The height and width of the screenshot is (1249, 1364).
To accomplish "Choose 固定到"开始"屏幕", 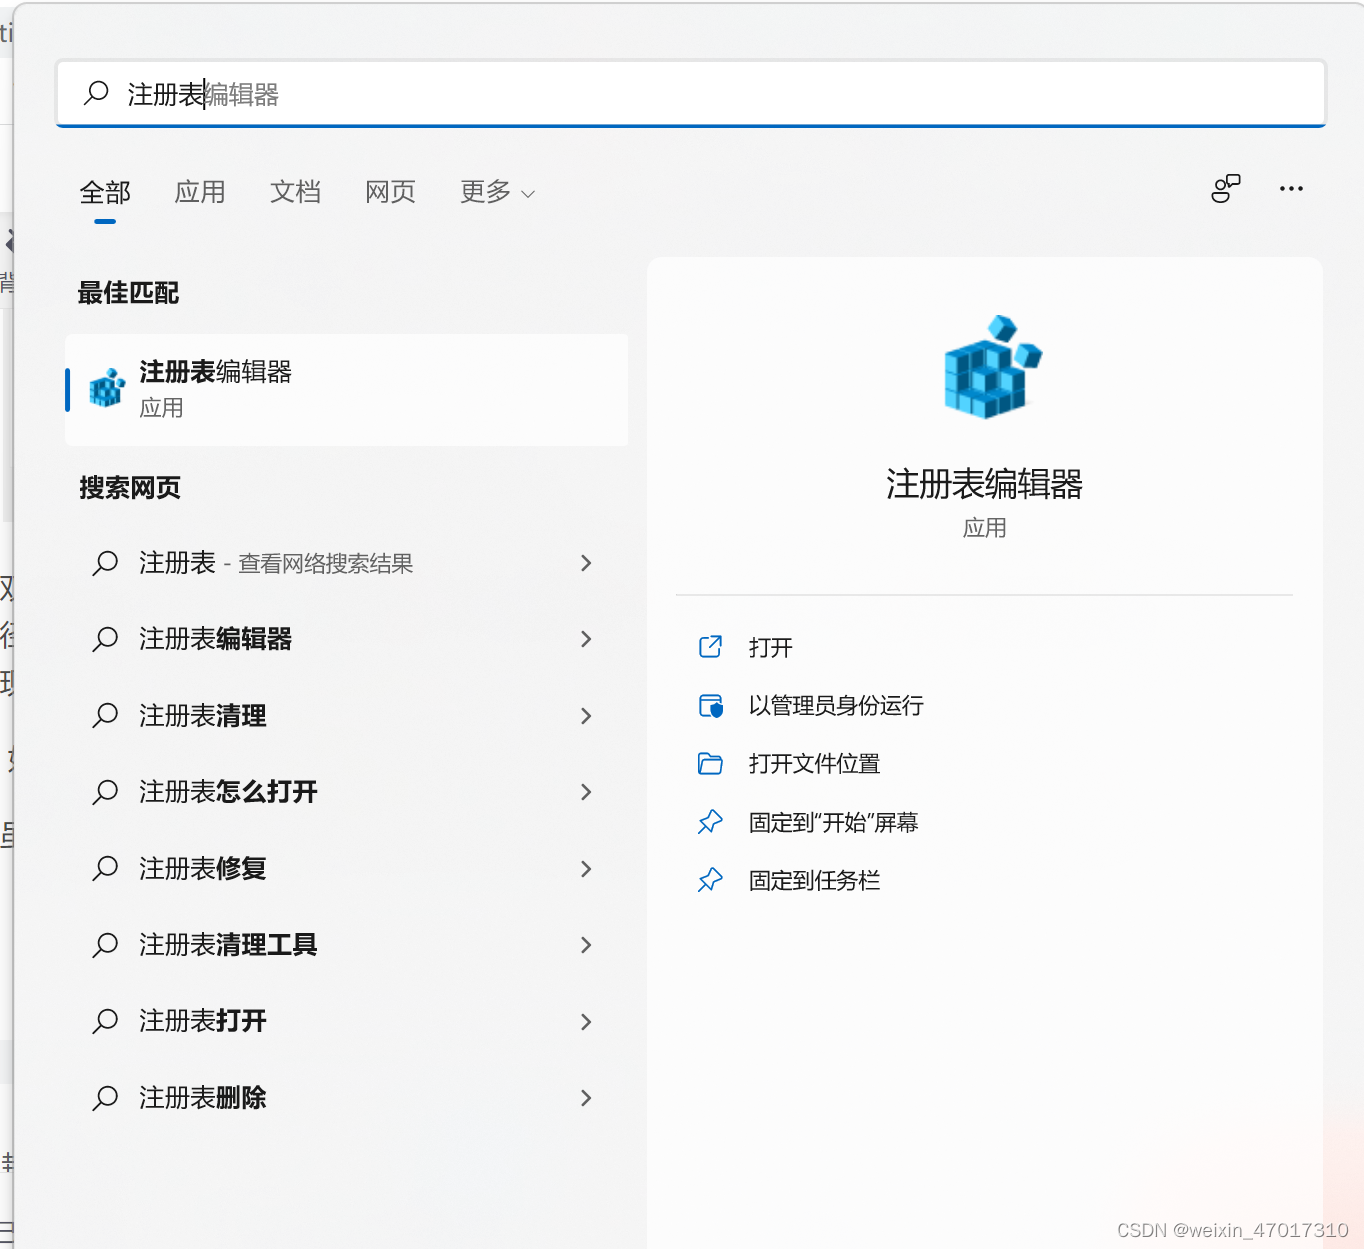I will point(833,823).
